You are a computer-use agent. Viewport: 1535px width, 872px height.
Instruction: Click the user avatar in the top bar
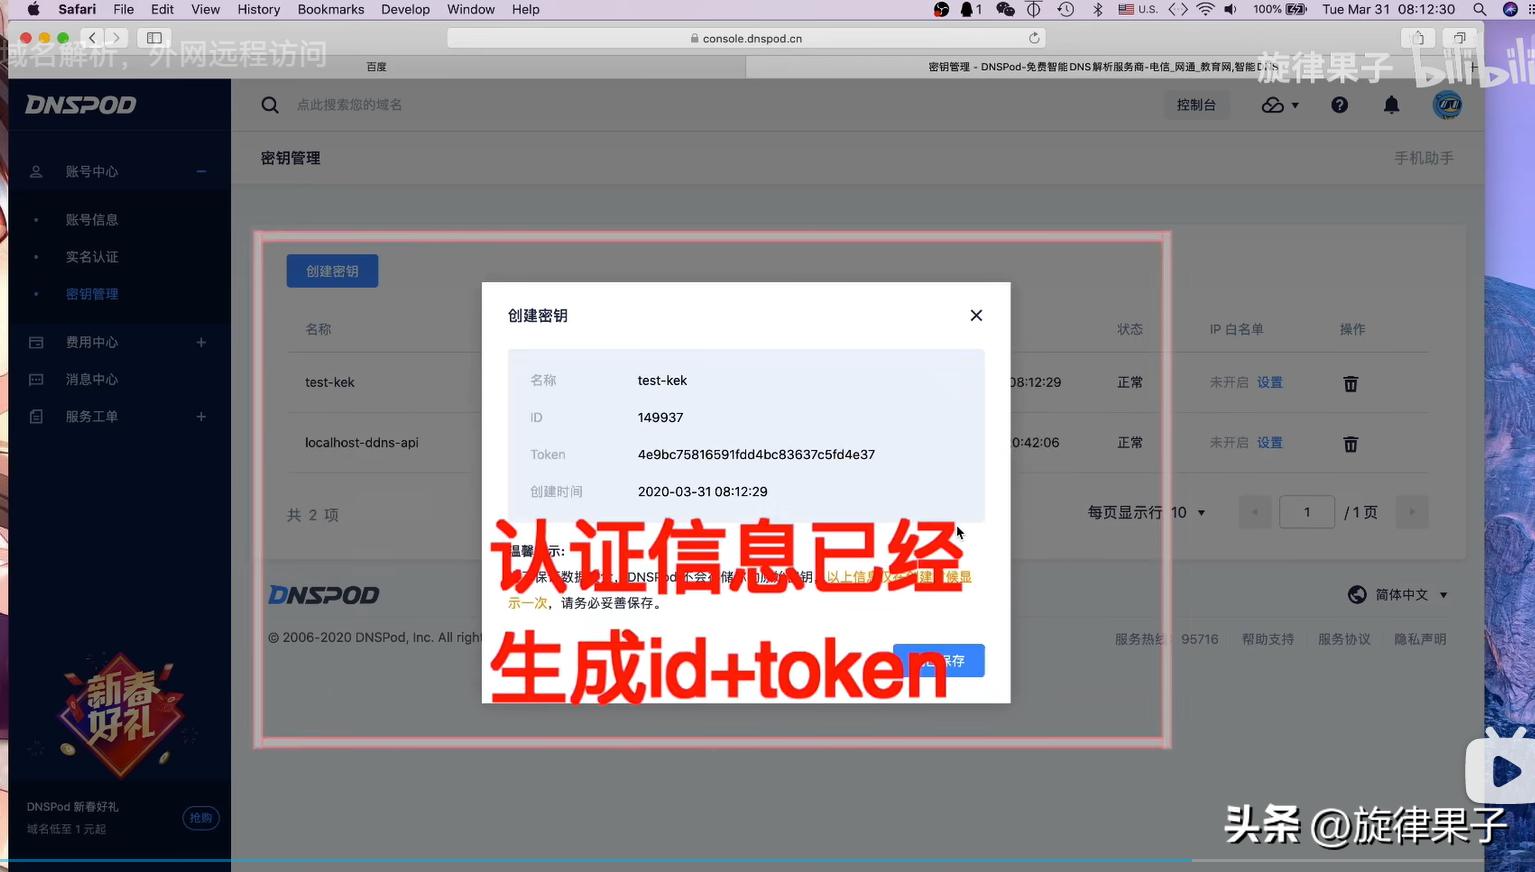pos(1447,104)
